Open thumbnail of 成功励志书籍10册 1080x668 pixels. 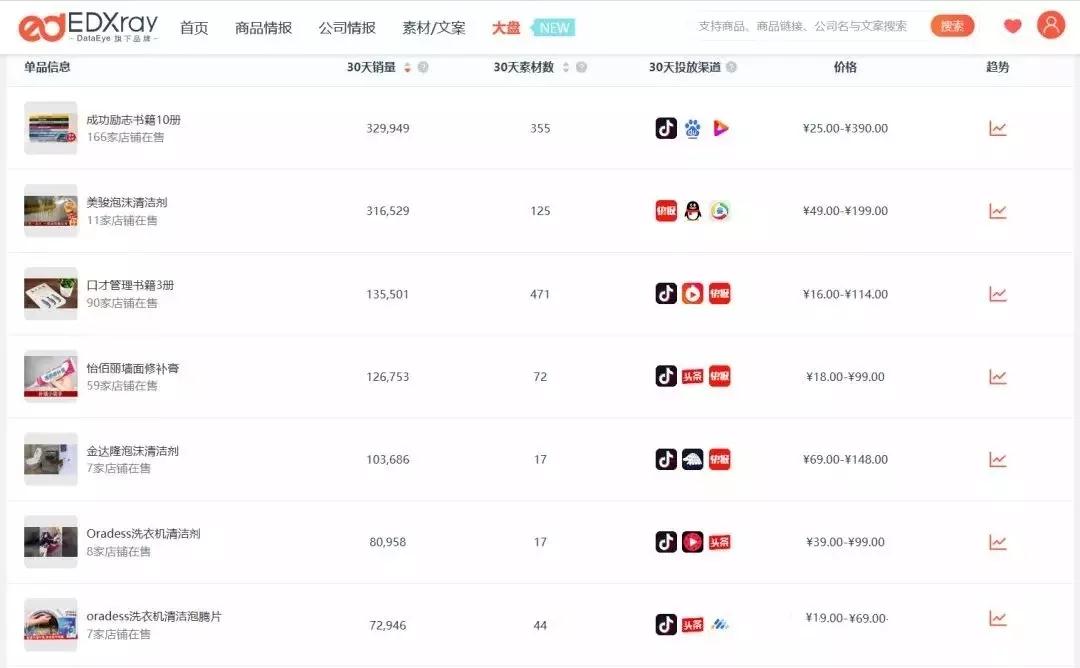pyautogui.click(x=51, y=128)
